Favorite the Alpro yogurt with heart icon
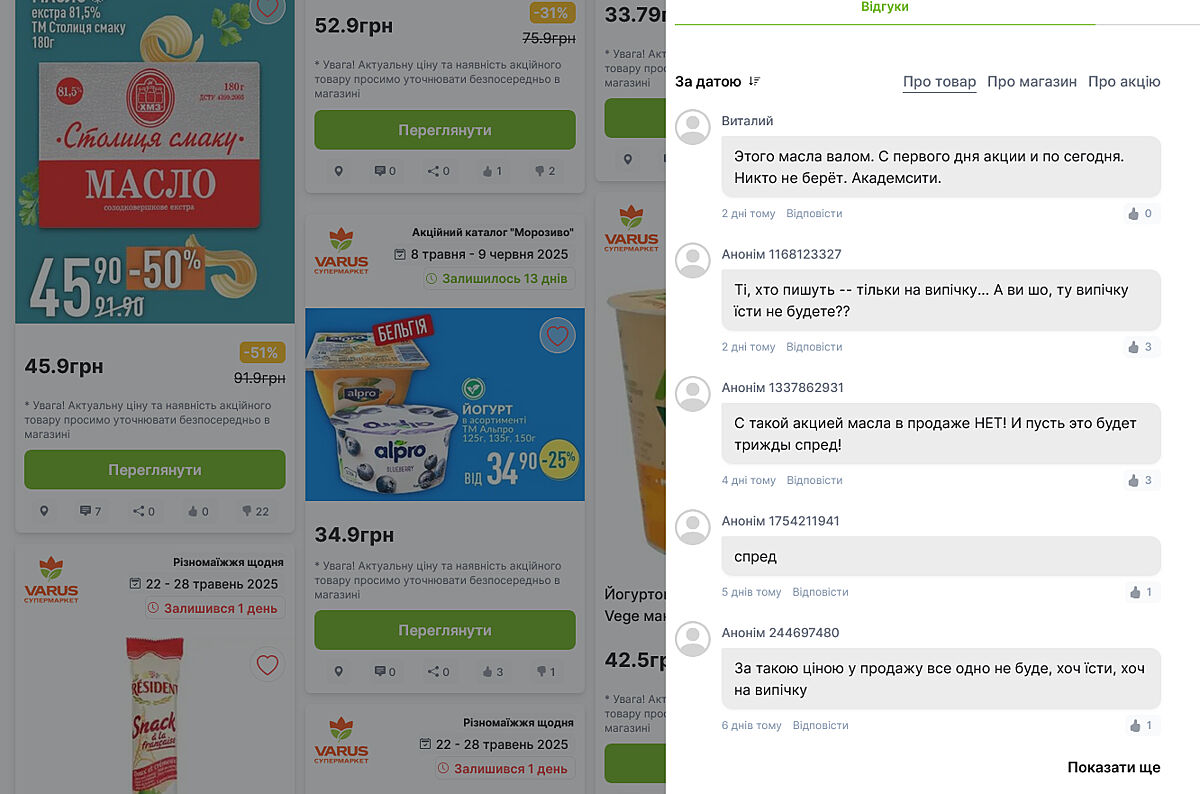This screenshot has height=794, width=1200. point(557,335)
